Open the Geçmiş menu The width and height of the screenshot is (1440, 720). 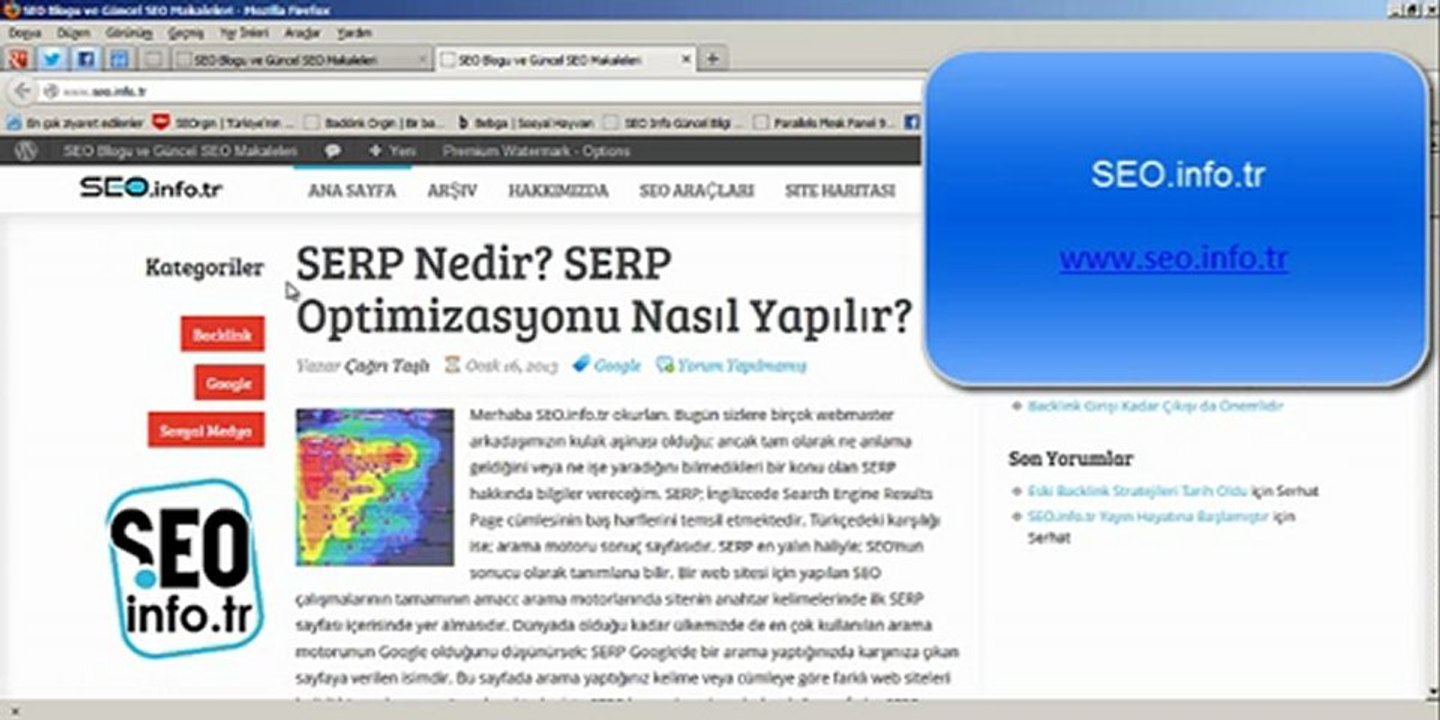click(185, 33)
